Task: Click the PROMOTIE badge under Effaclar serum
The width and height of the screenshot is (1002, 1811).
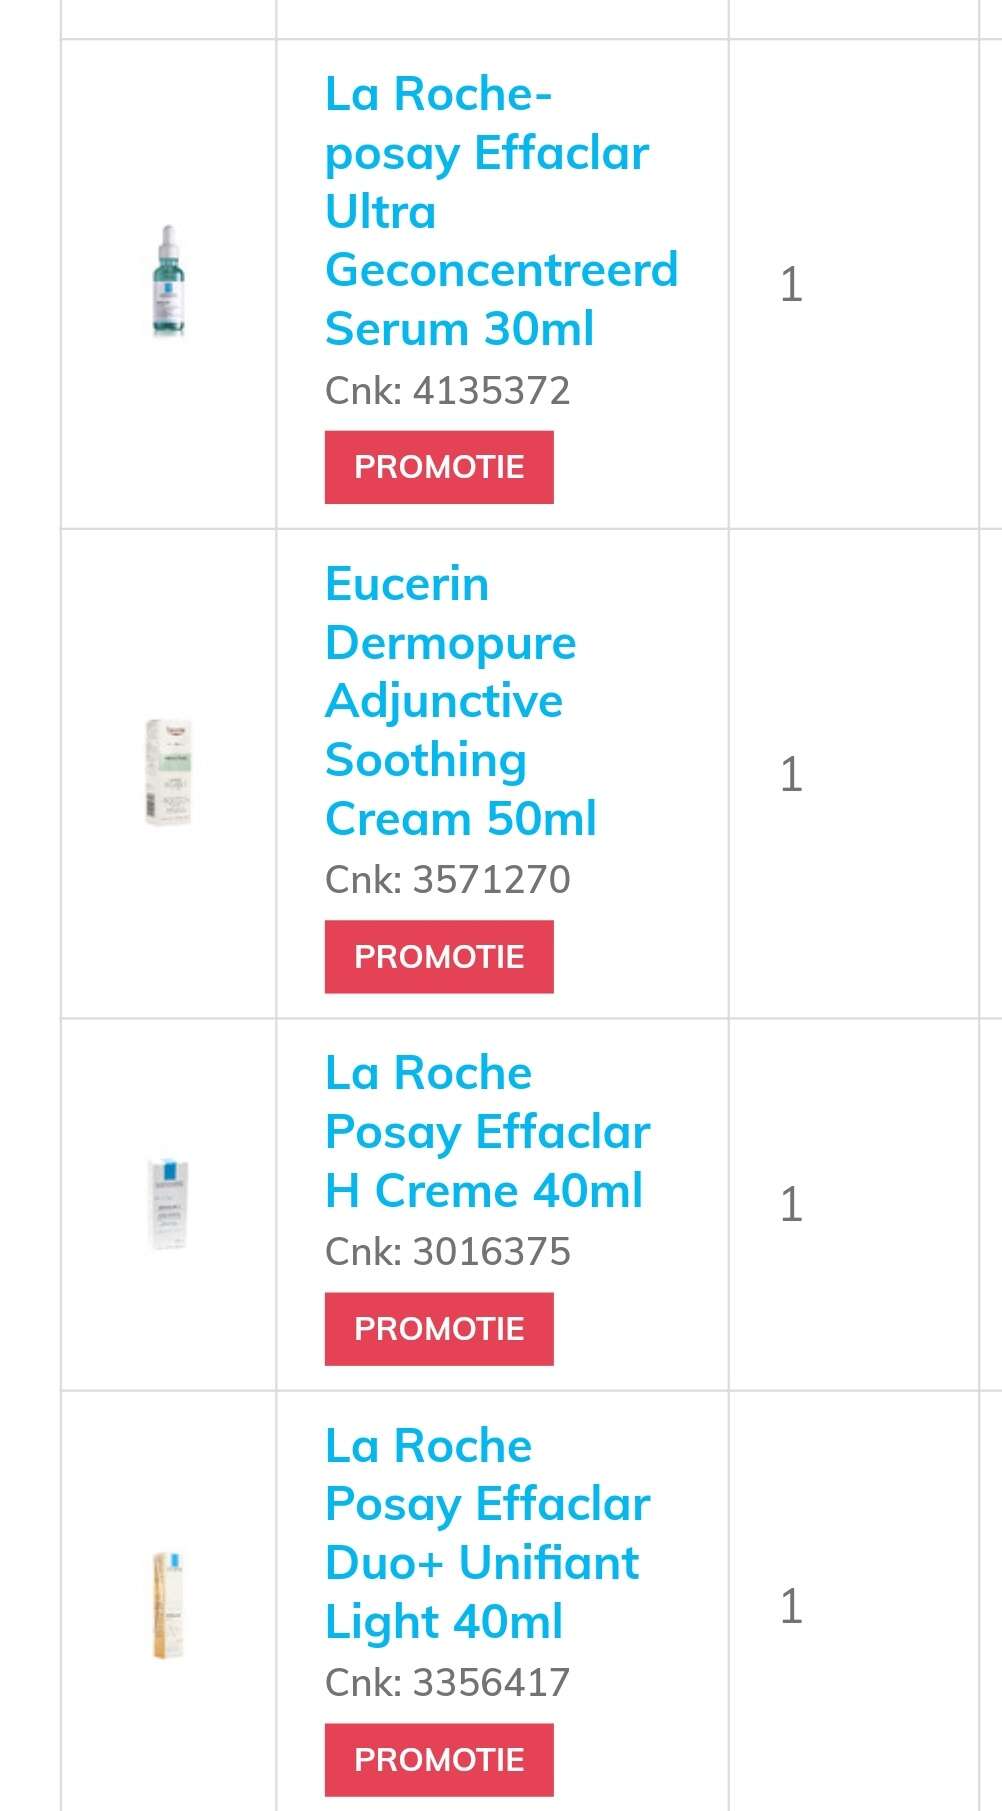Action: 439,467
